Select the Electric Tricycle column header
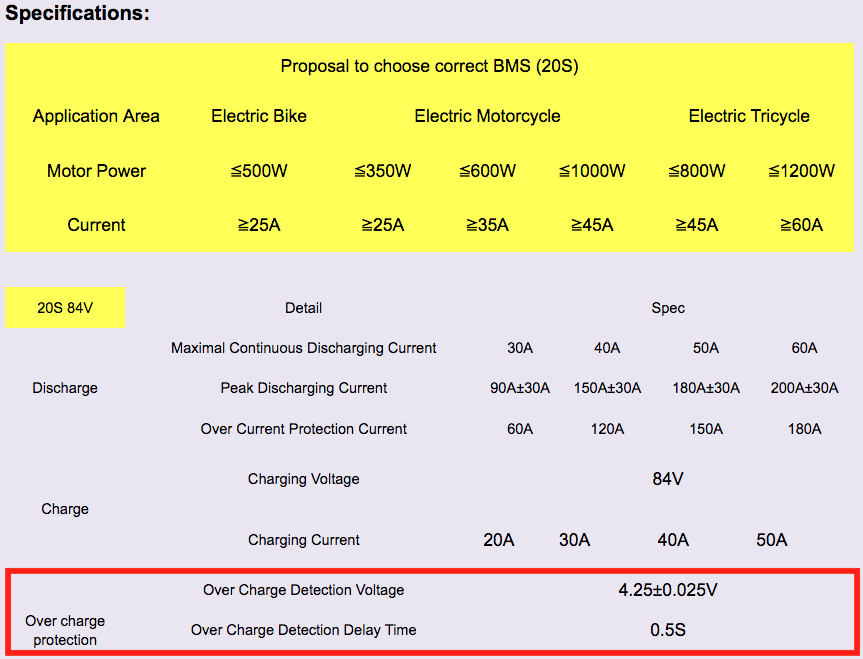This screenshot has height=659, width=863. (749, 116)
